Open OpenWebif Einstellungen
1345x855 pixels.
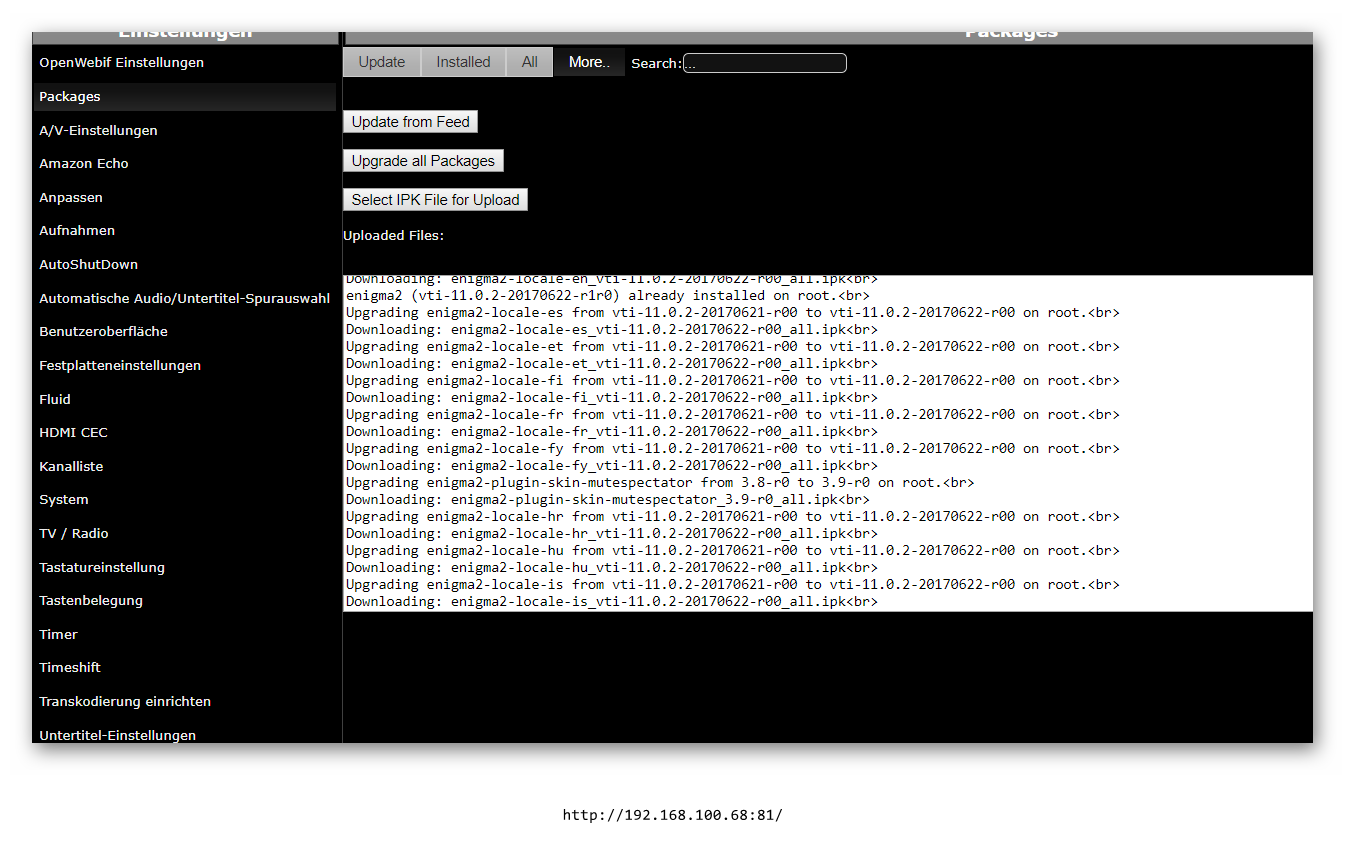[121, 62]
